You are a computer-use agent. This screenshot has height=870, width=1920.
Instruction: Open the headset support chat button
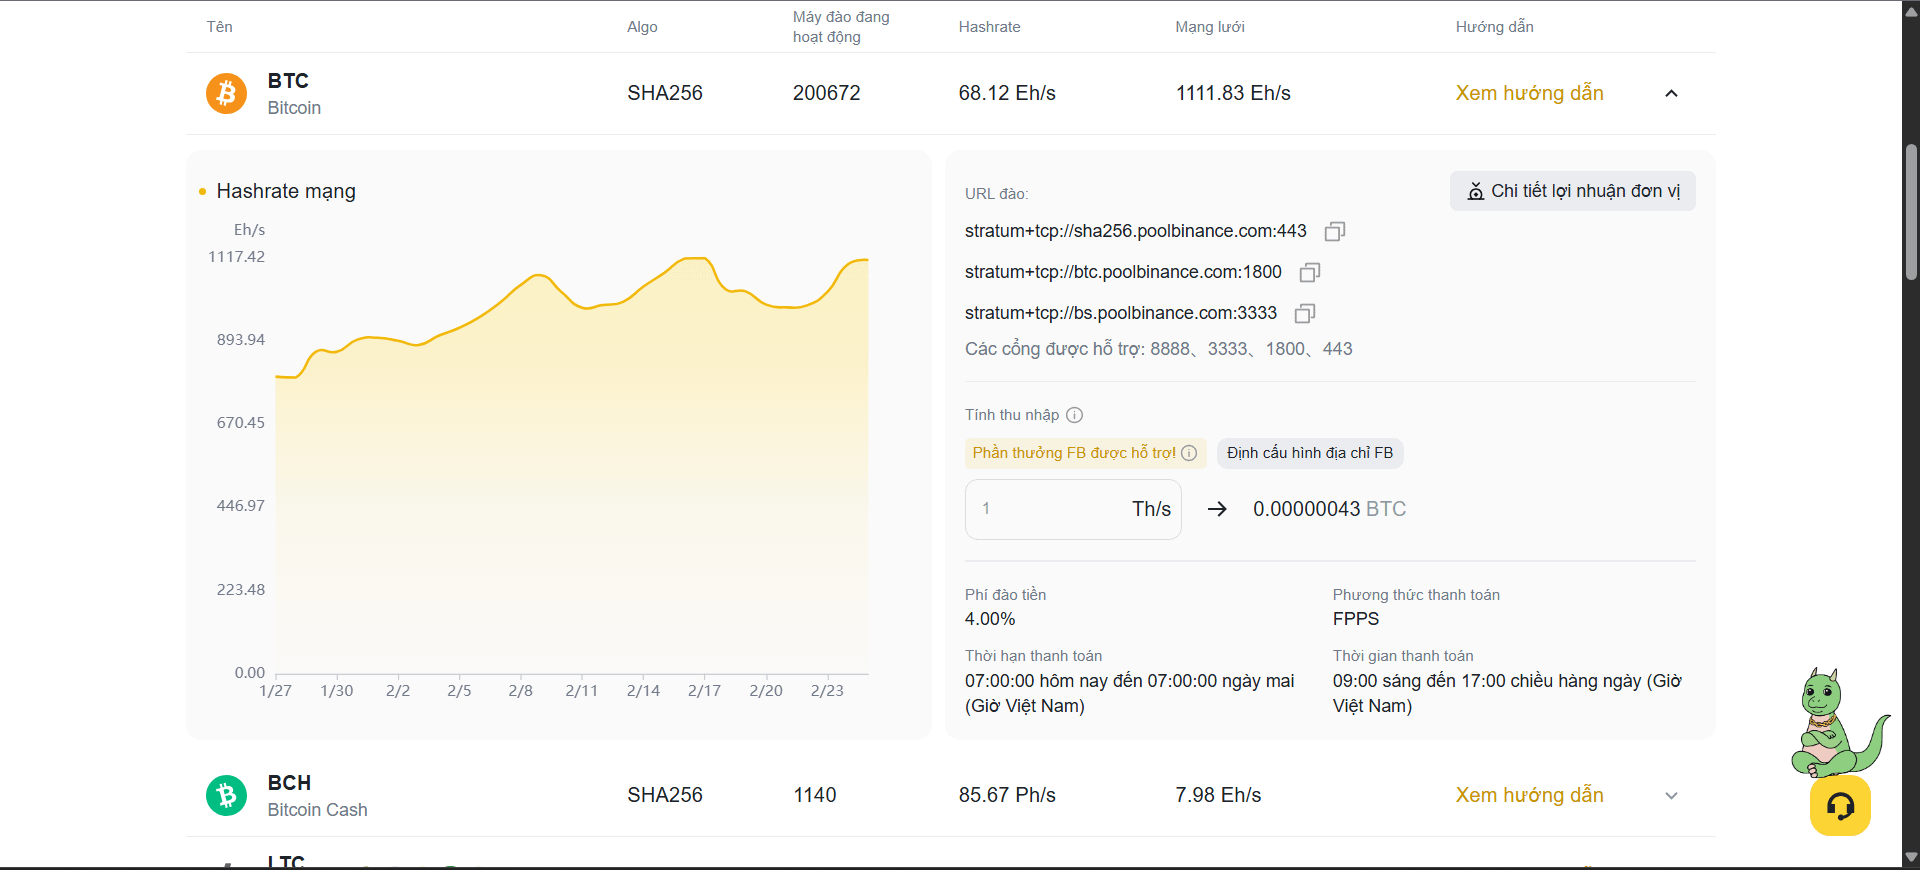(1839, 806)
